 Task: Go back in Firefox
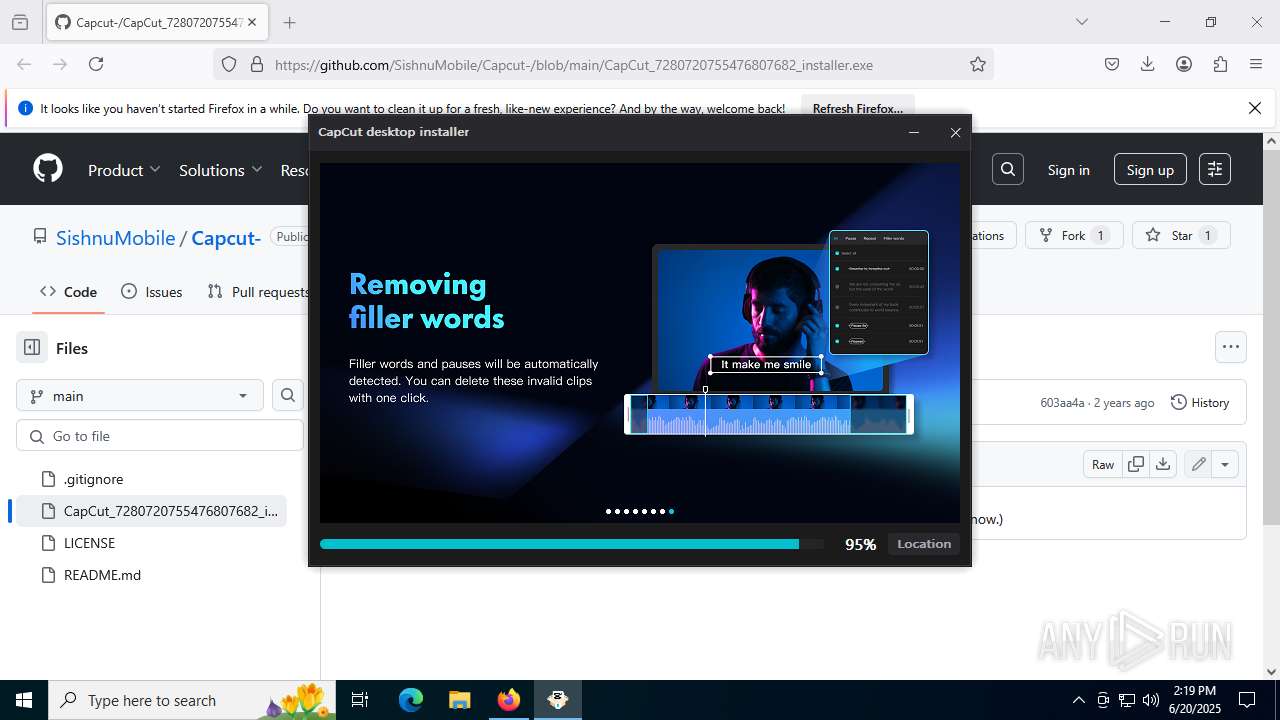click(24, 64)
